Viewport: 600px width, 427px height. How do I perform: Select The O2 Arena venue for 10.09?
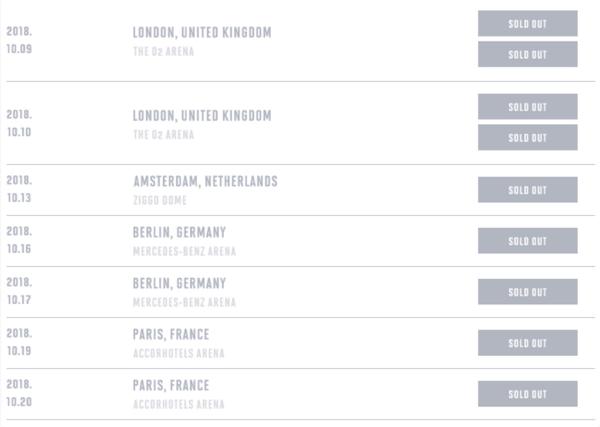163,51
